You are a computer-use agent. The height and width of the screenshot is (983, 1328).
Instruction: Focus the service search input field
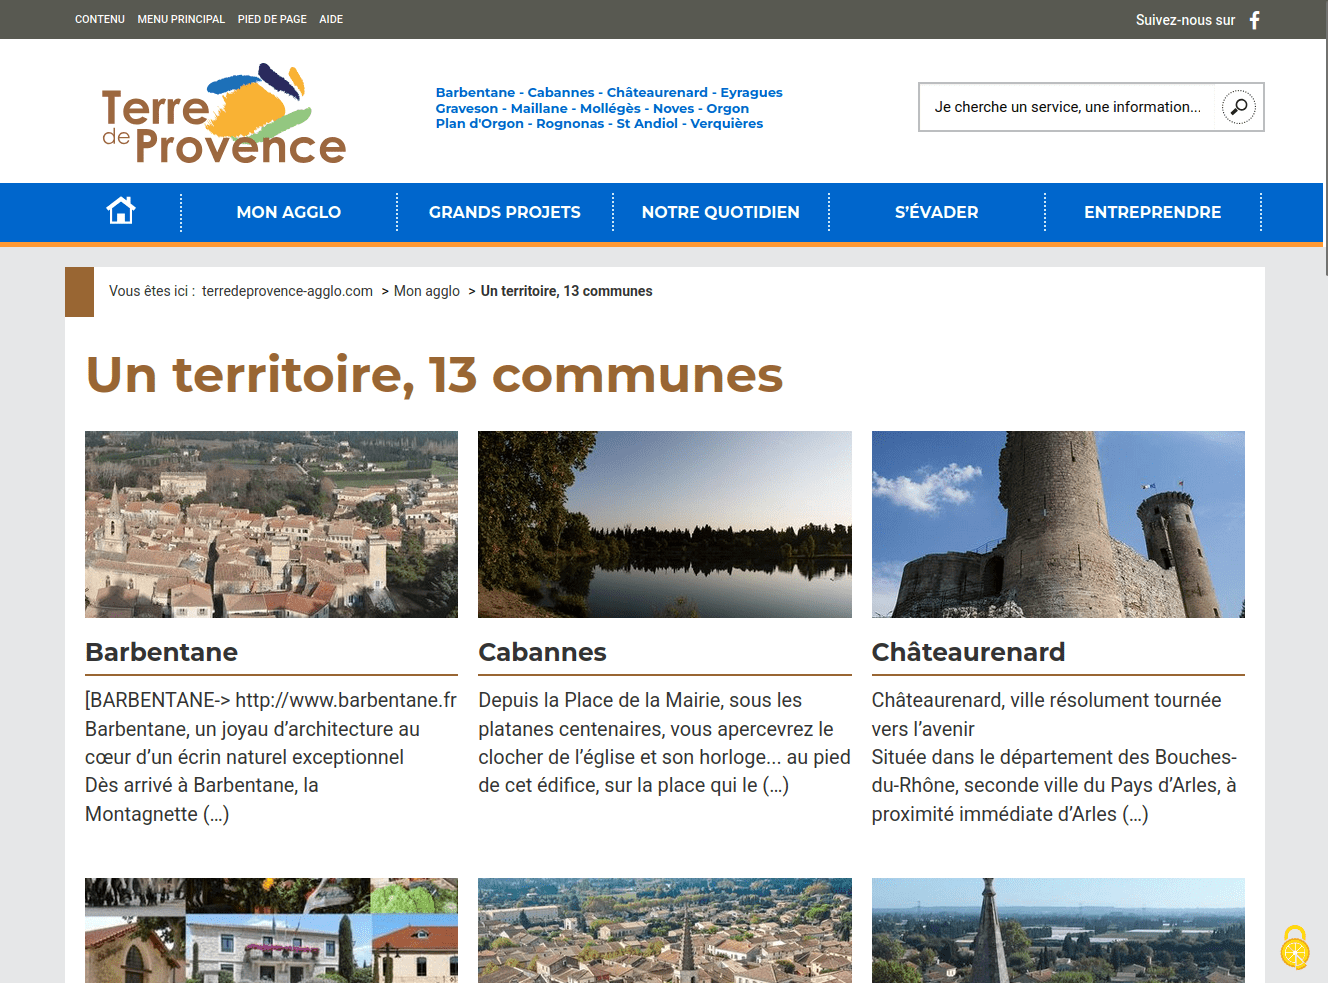click(x=1067, y=107)
